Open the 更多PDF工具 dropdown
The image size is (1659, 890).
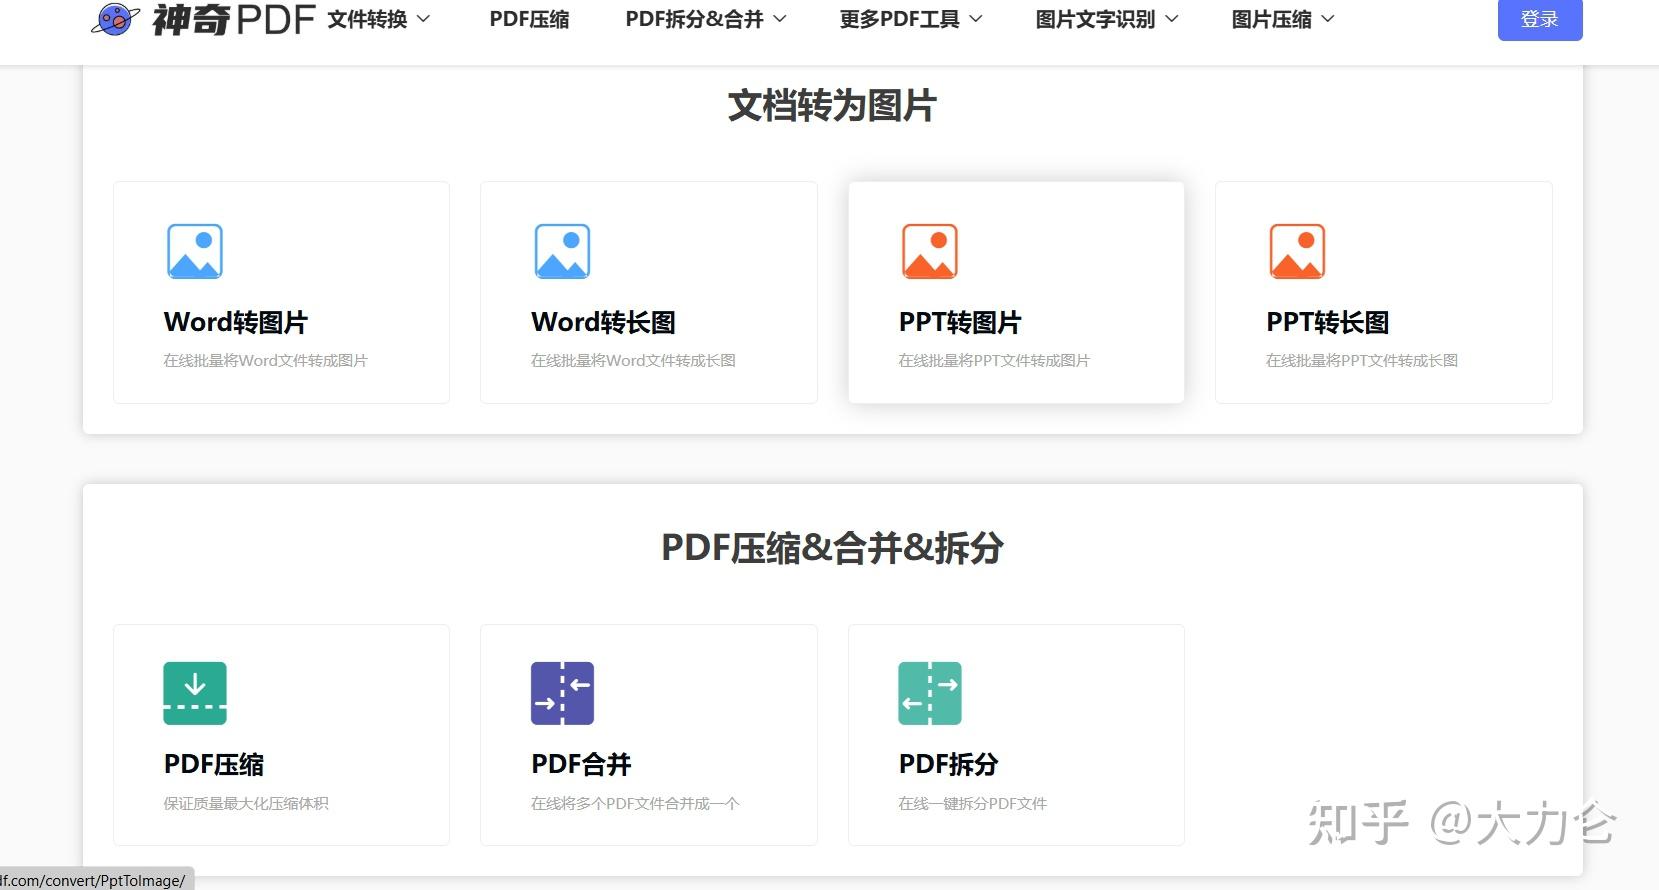(x=910, y=19)
